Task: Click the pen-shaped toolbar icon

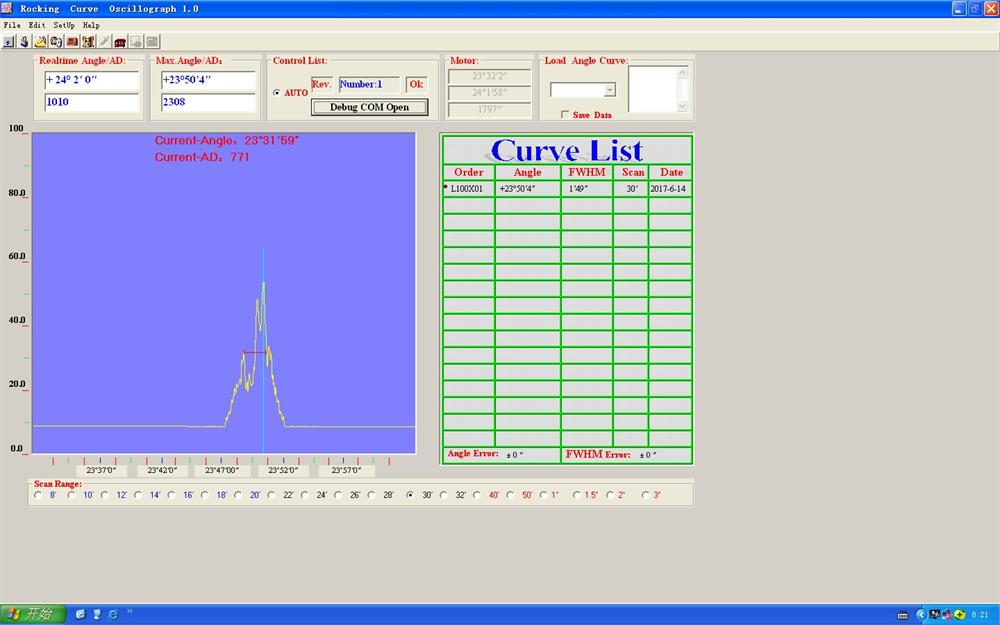Action: [104, 41]
